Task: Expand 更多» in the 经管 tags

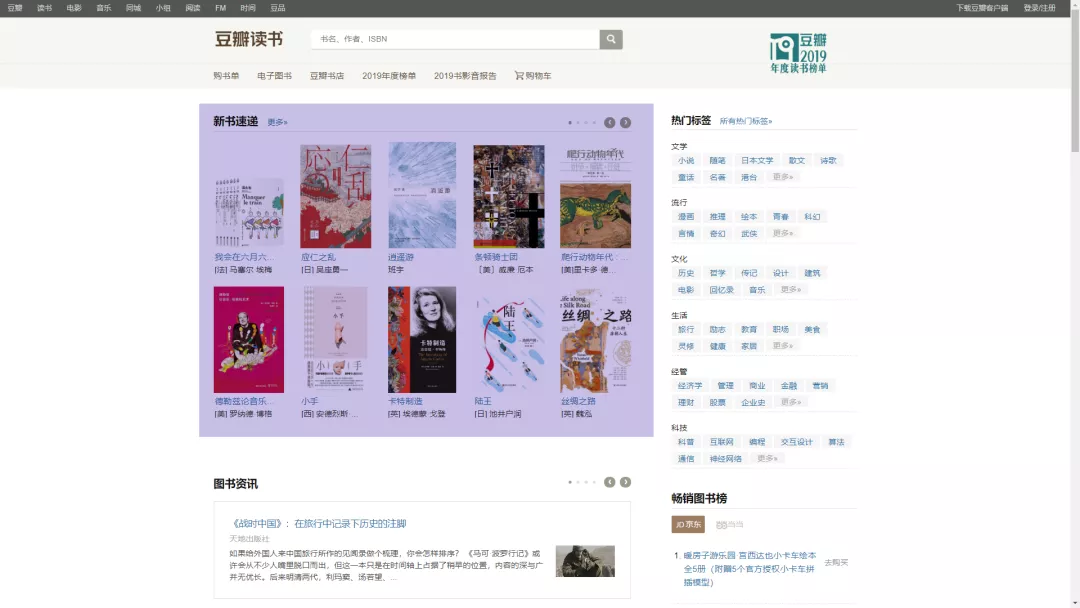Action: pyautogui.click(x=791, y=402)
